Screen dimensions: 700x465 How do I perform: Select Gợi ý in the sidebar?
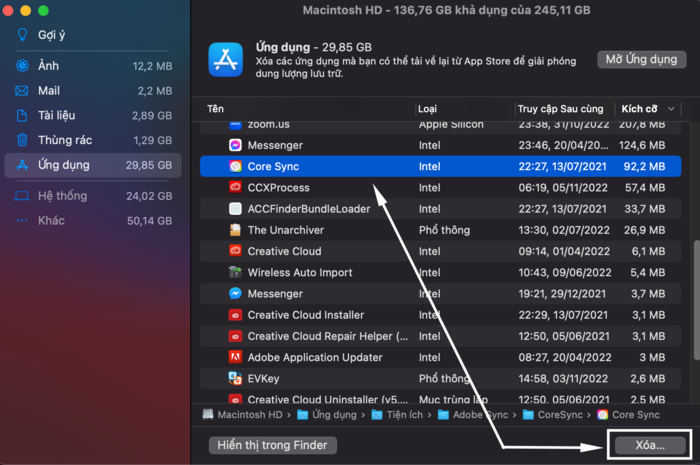(93, 35)
